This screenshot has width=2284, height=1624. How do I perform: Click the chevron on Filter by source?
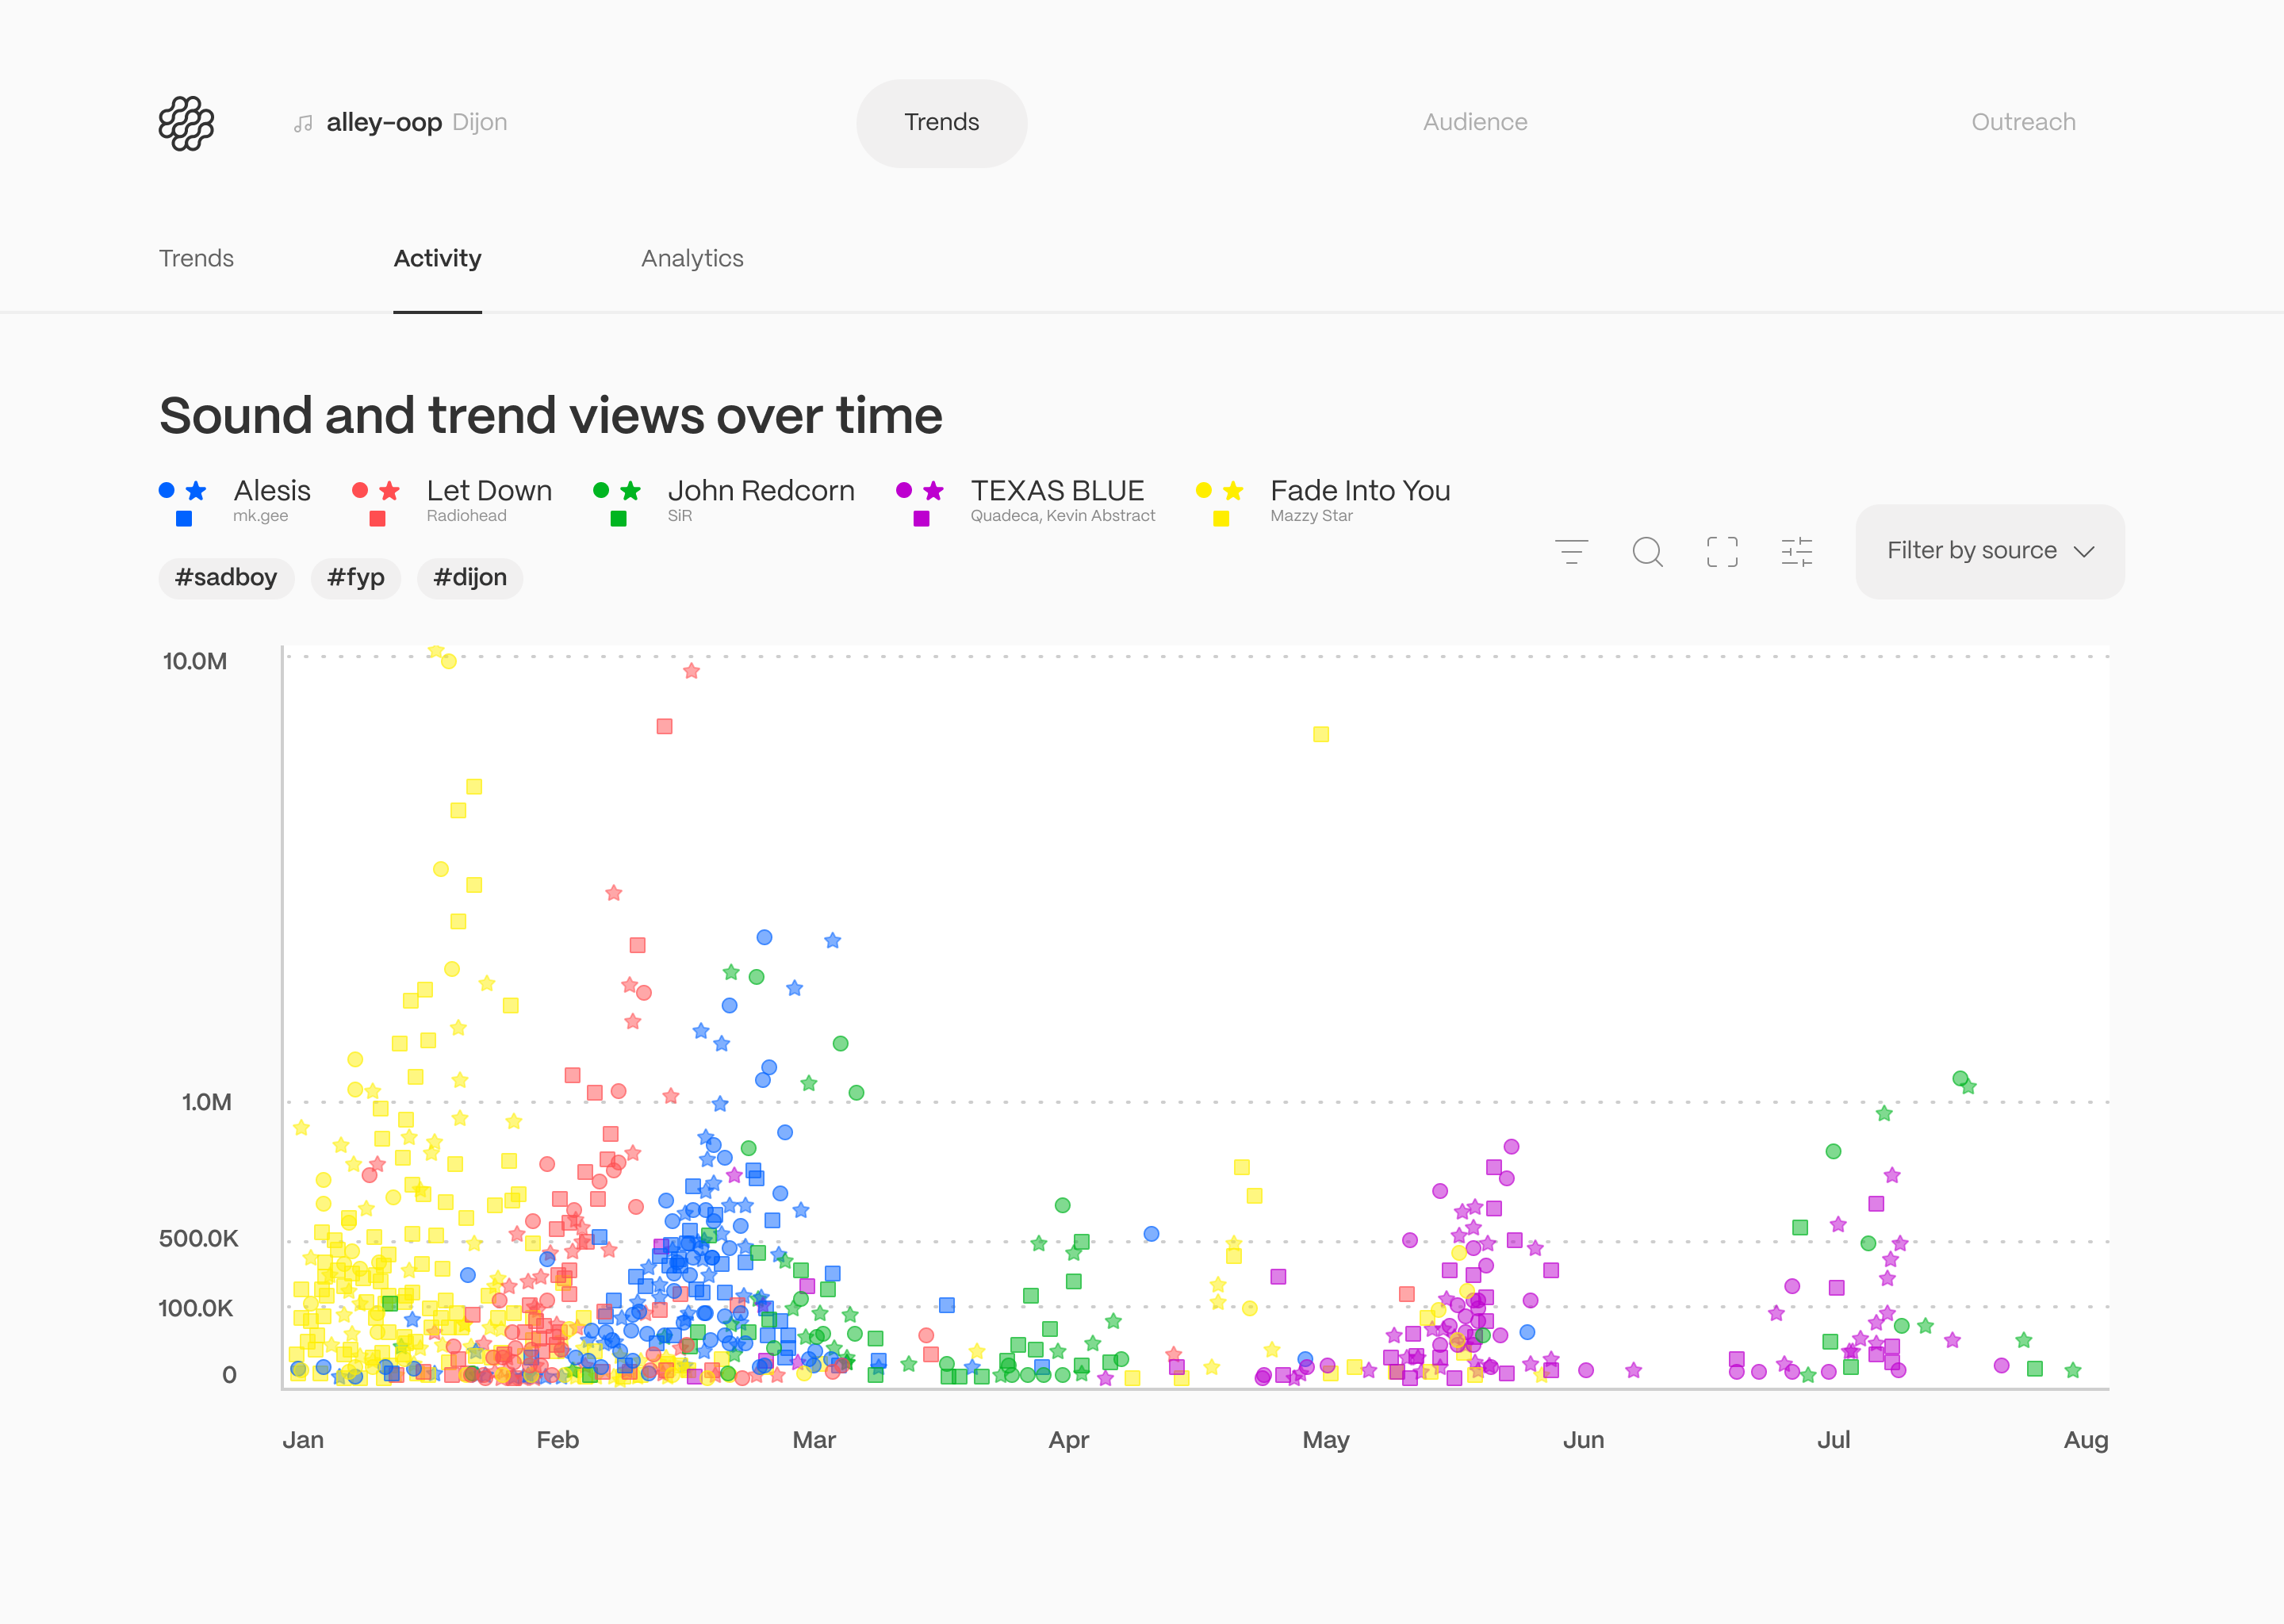[2085, 552]
